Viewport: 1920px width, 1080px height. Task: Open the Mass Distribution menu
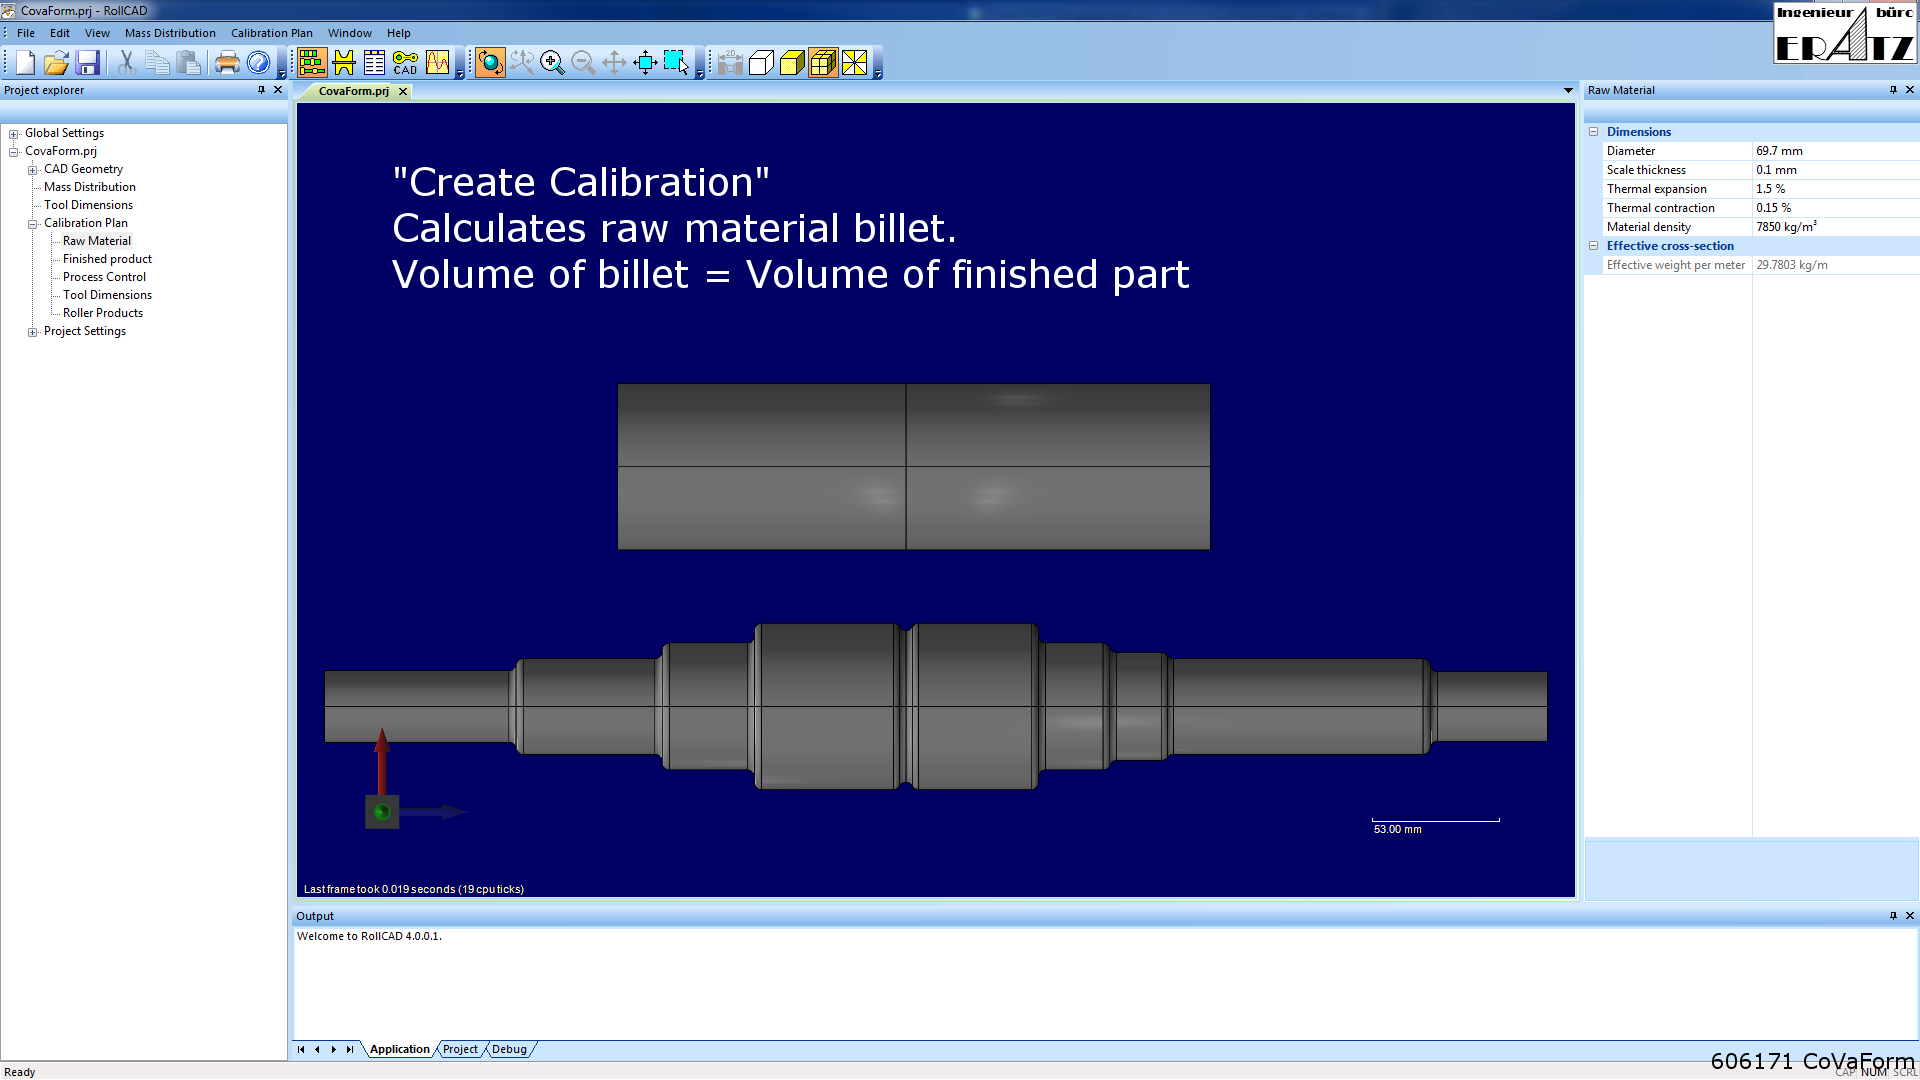170,33
